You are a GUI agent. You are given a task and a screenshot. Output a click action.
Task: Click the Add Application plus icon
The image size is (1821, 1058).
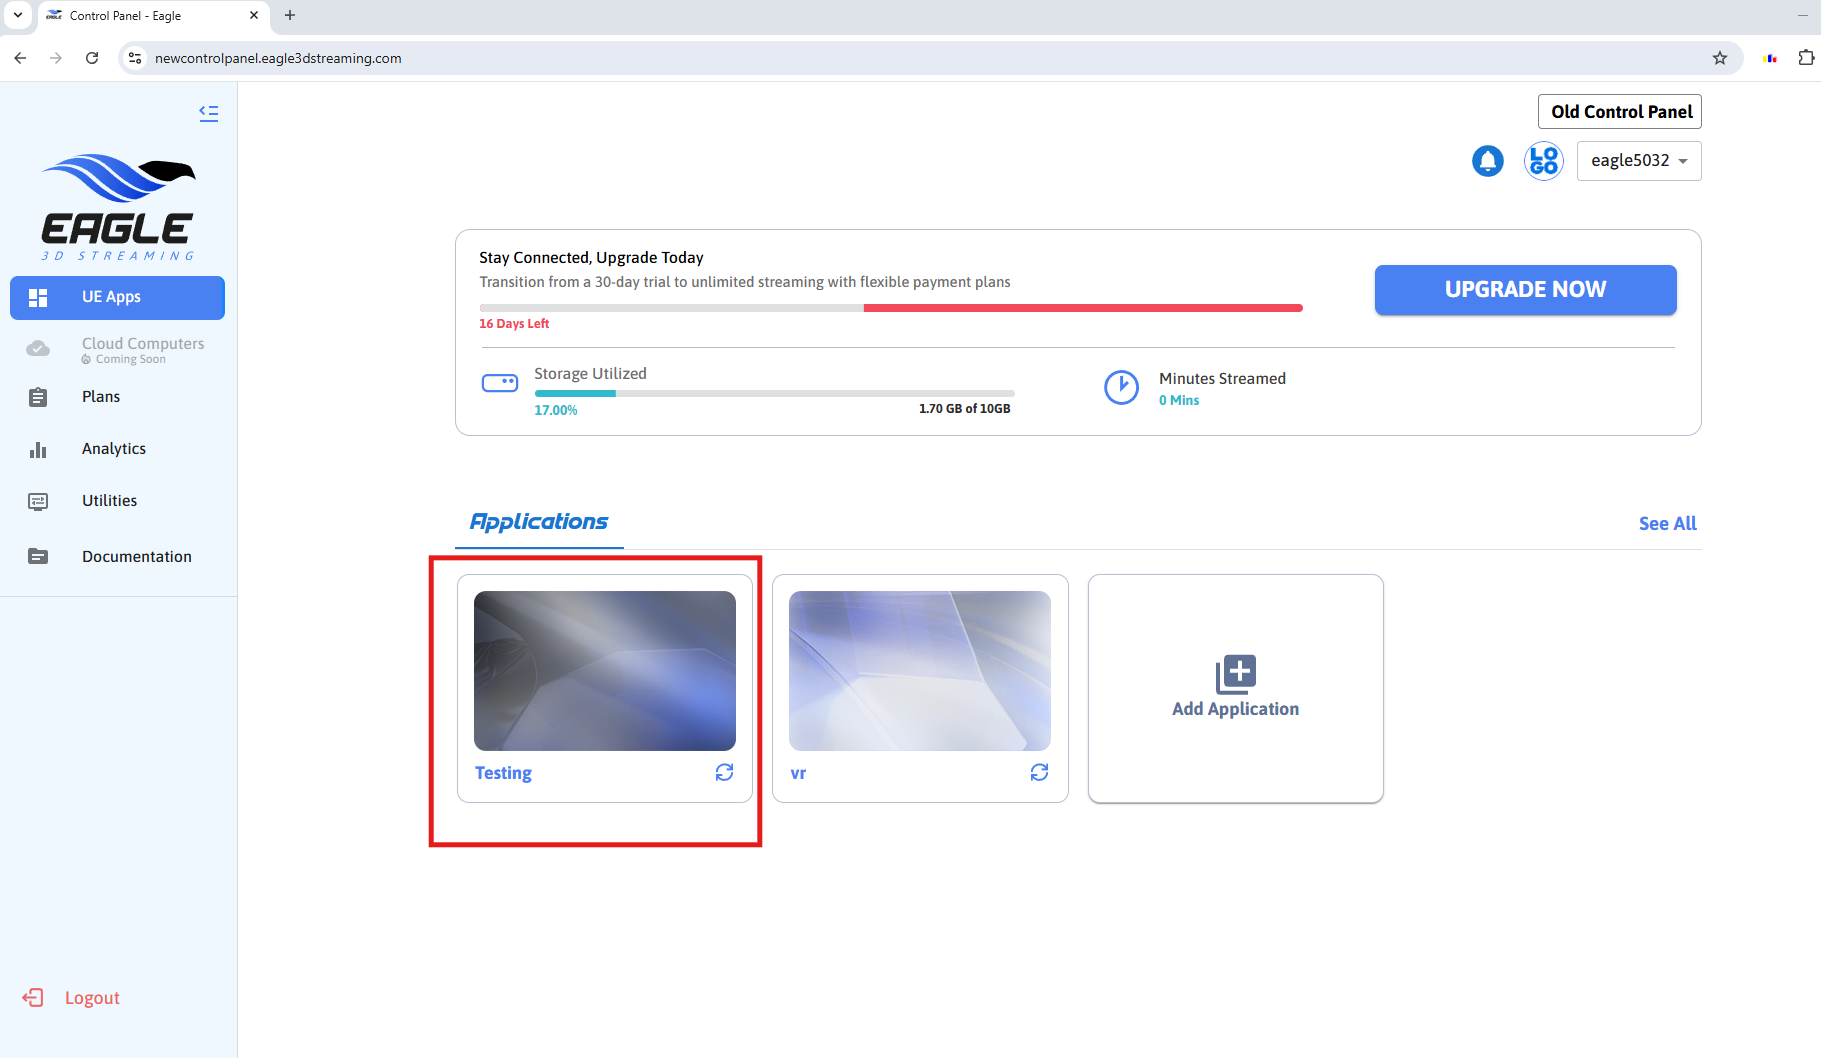point(1235,674)
